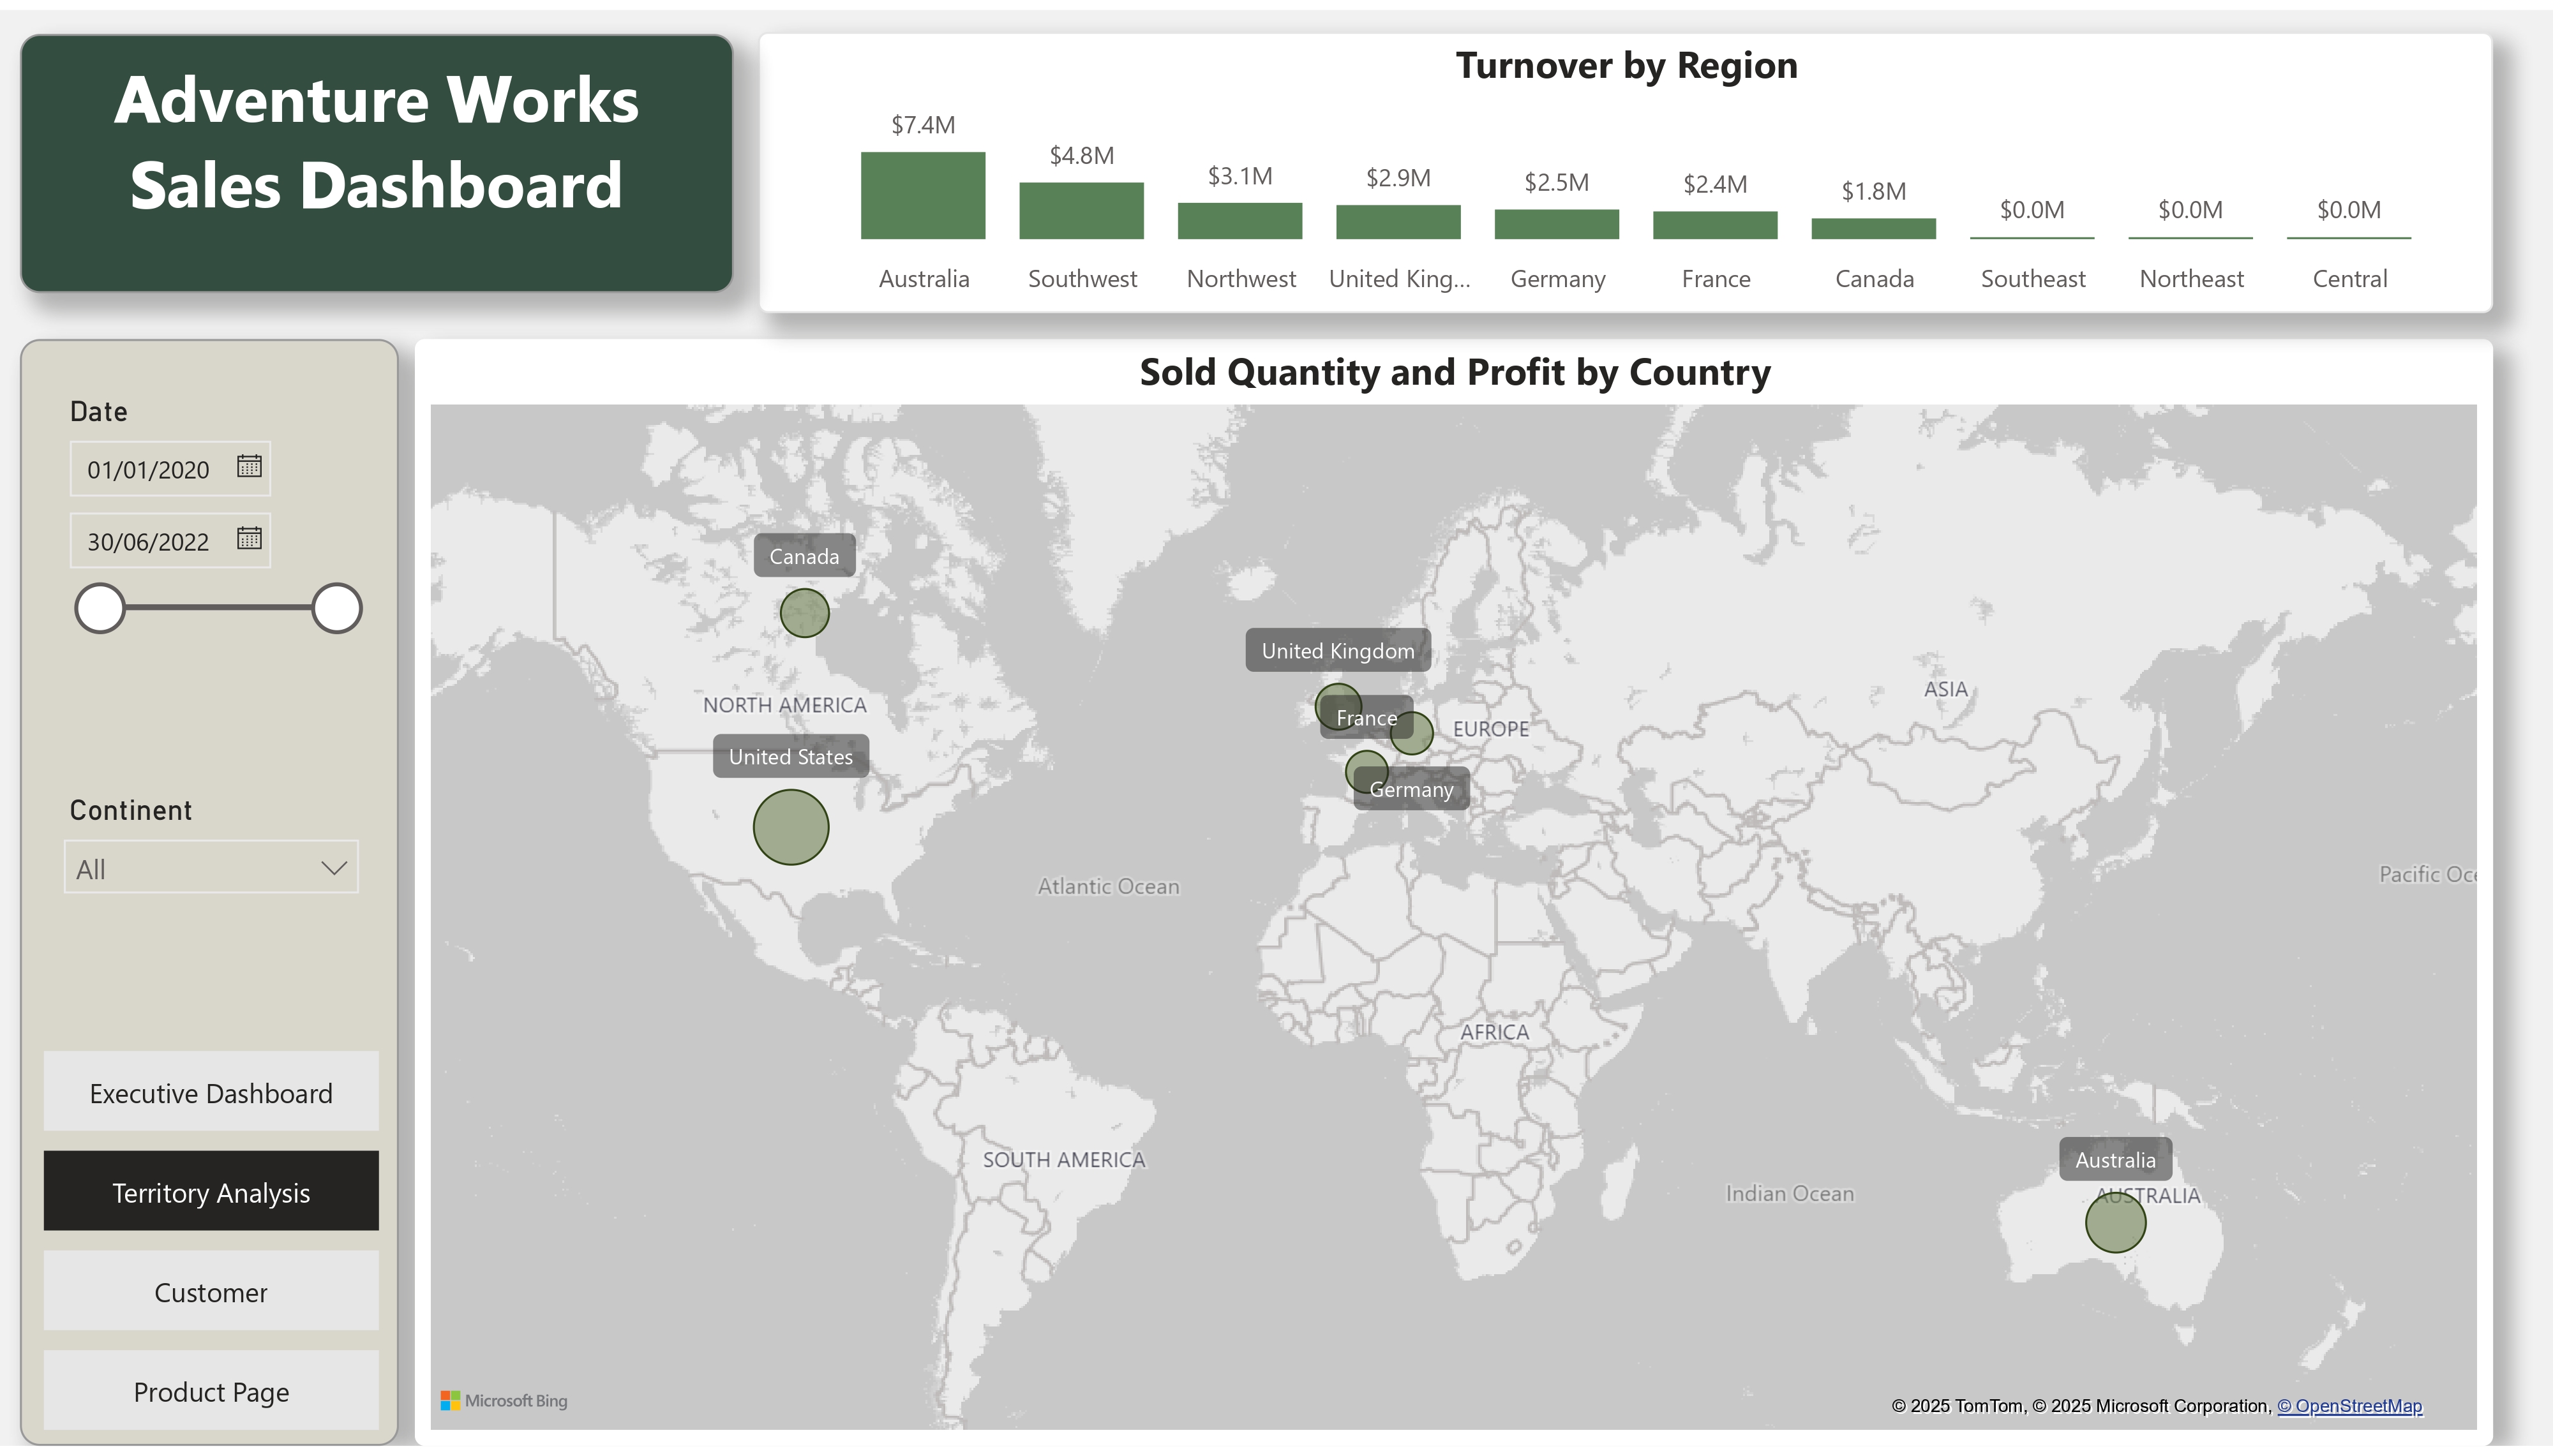Image resolution: width=2553 pixels, height=1456 pixels.
Task: Click the Australia bubble on the map
Action: tap(2116, 1222)
